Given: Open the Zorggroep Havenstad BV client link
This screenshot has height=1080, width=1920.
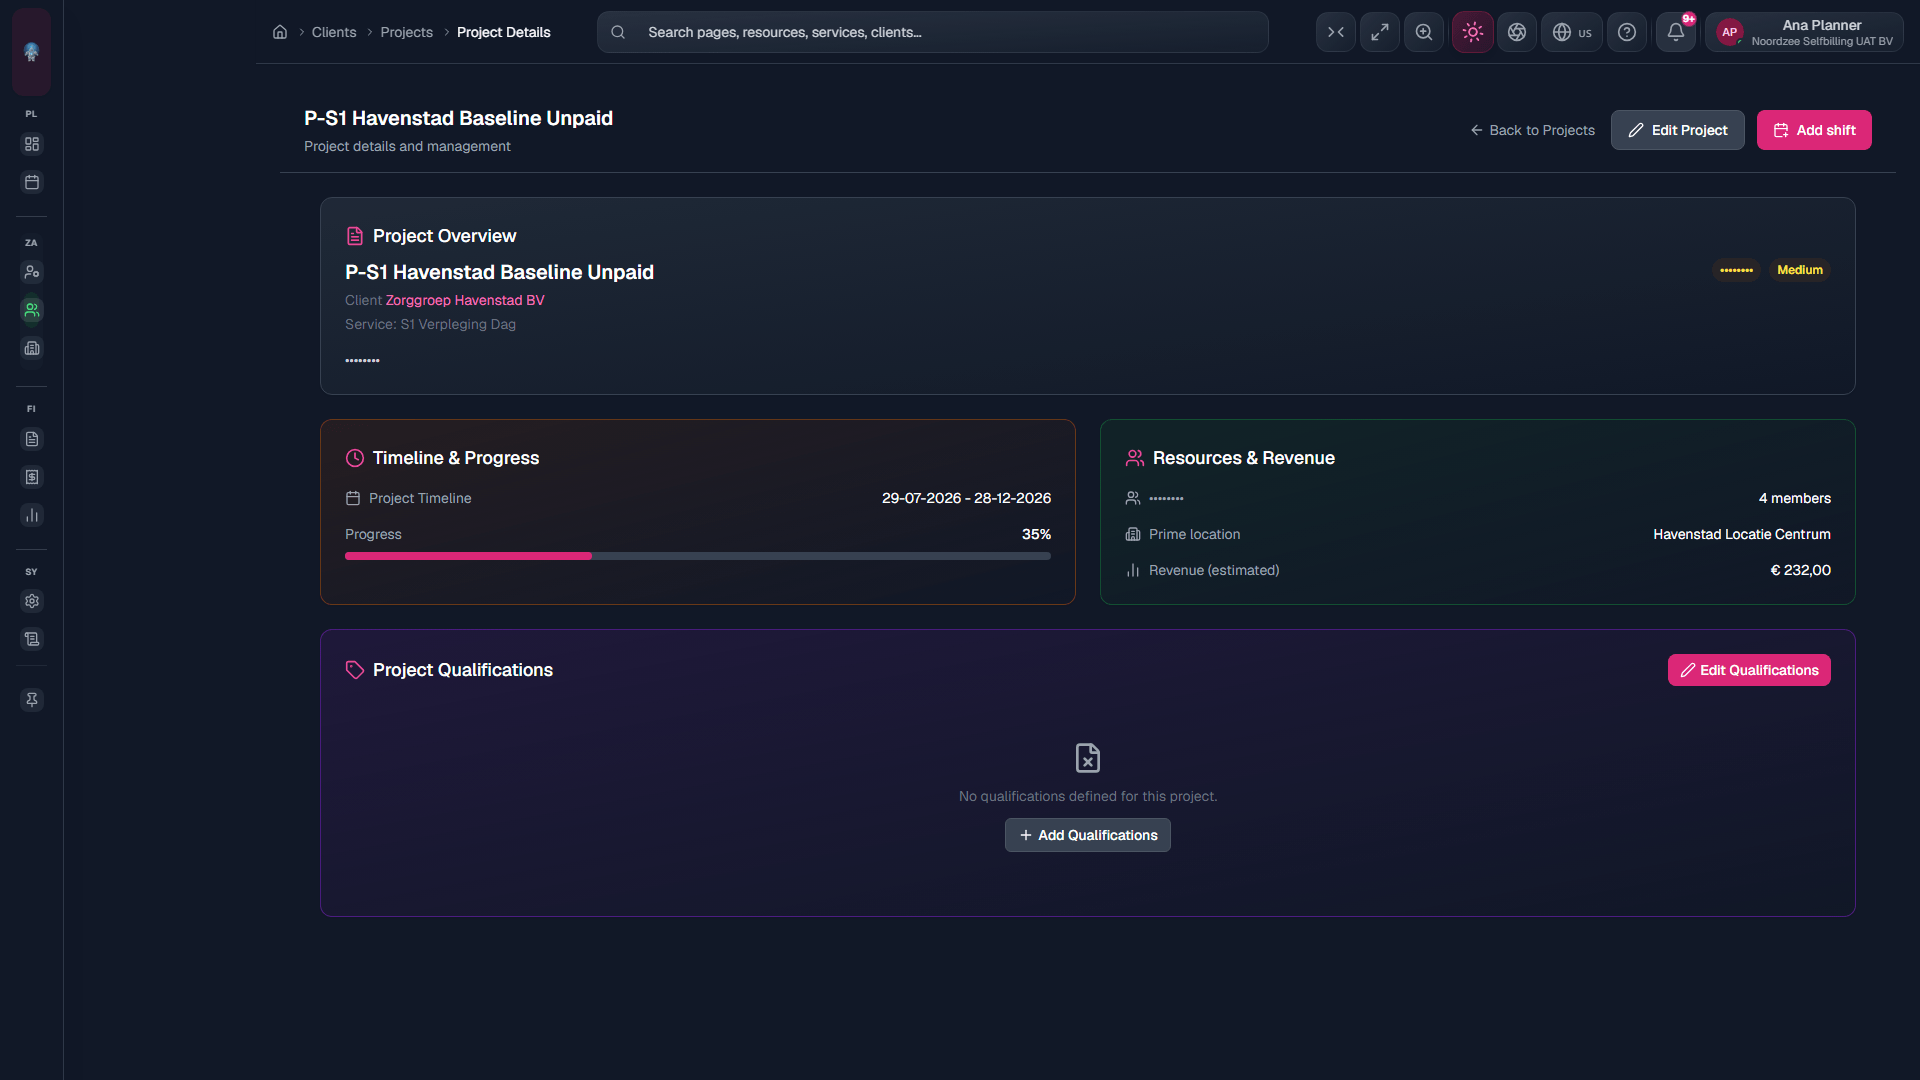Looking at the screenshot, I should [465, 300].
